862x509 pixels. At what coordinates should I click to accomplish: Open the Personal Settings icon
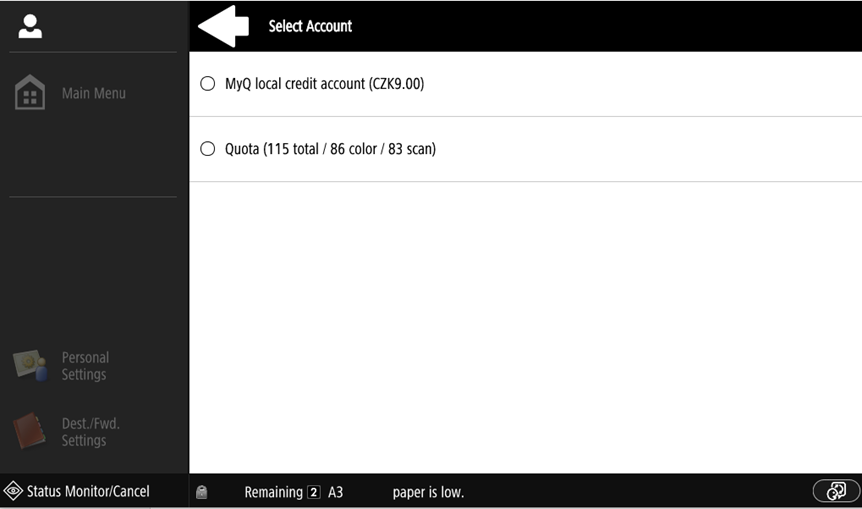click(30, 366)
